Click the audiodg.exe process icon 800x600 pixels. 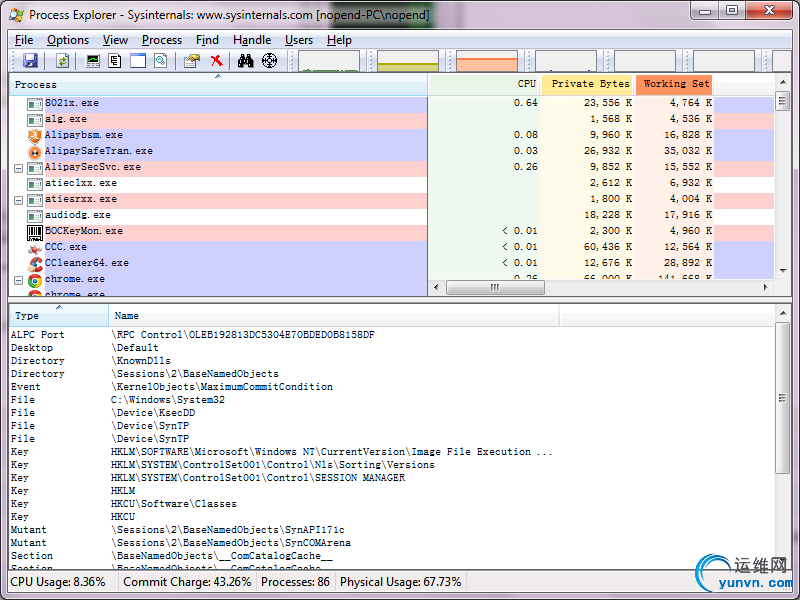pyautogui.click(x=35, y=216)
